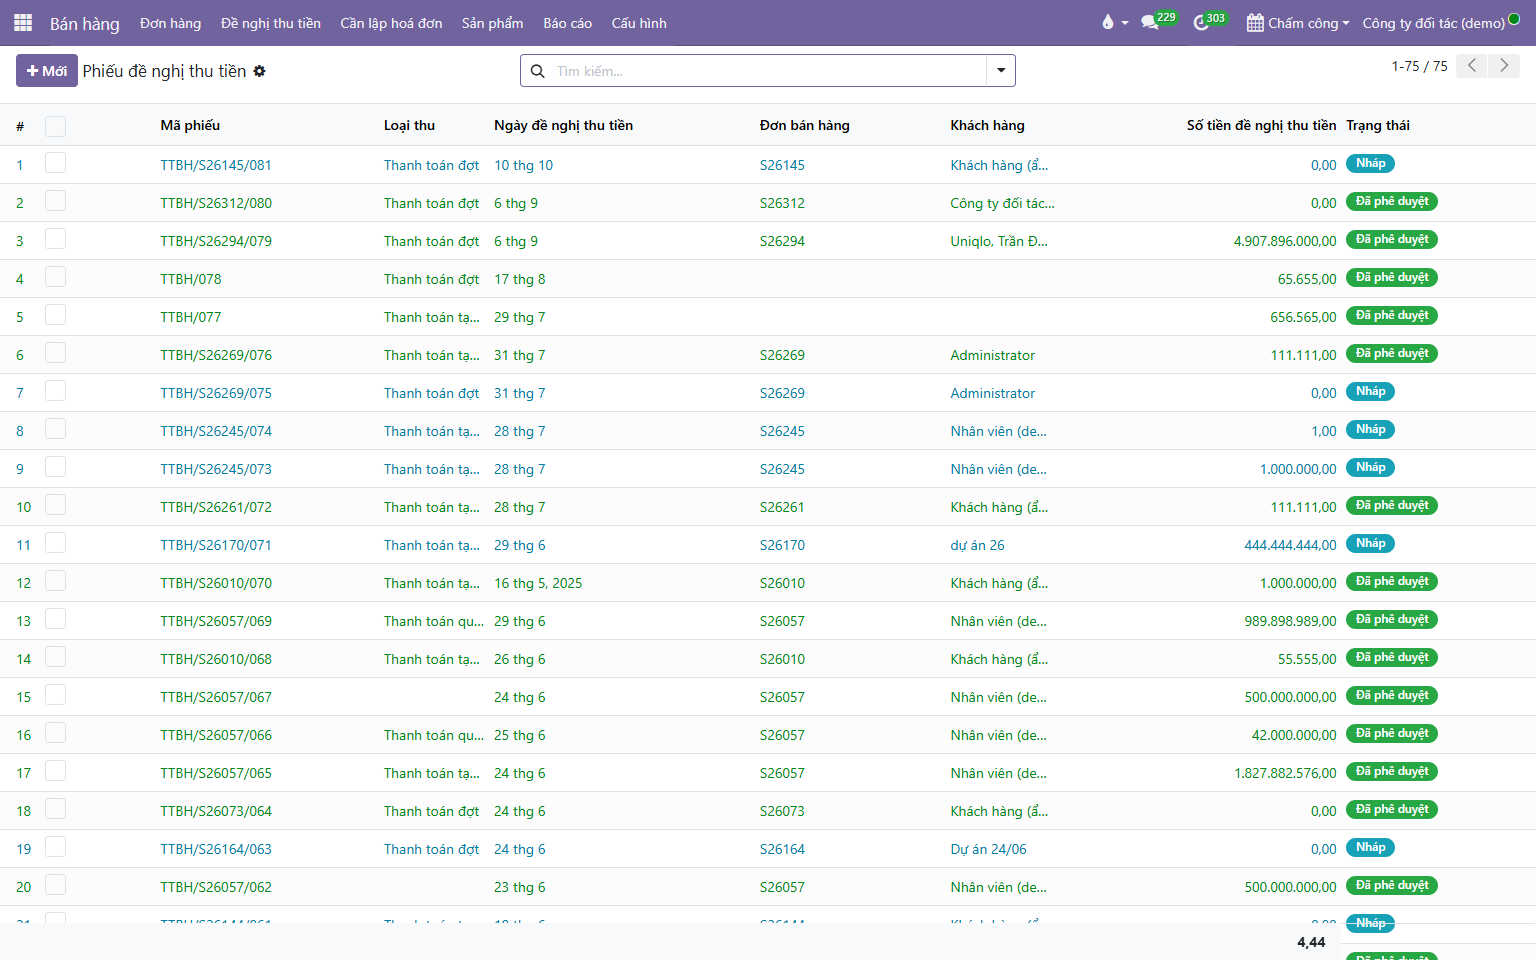Click the Nháp status on row 11
The height and width of the screenshot is (960, 1536).
(1370, 543)
